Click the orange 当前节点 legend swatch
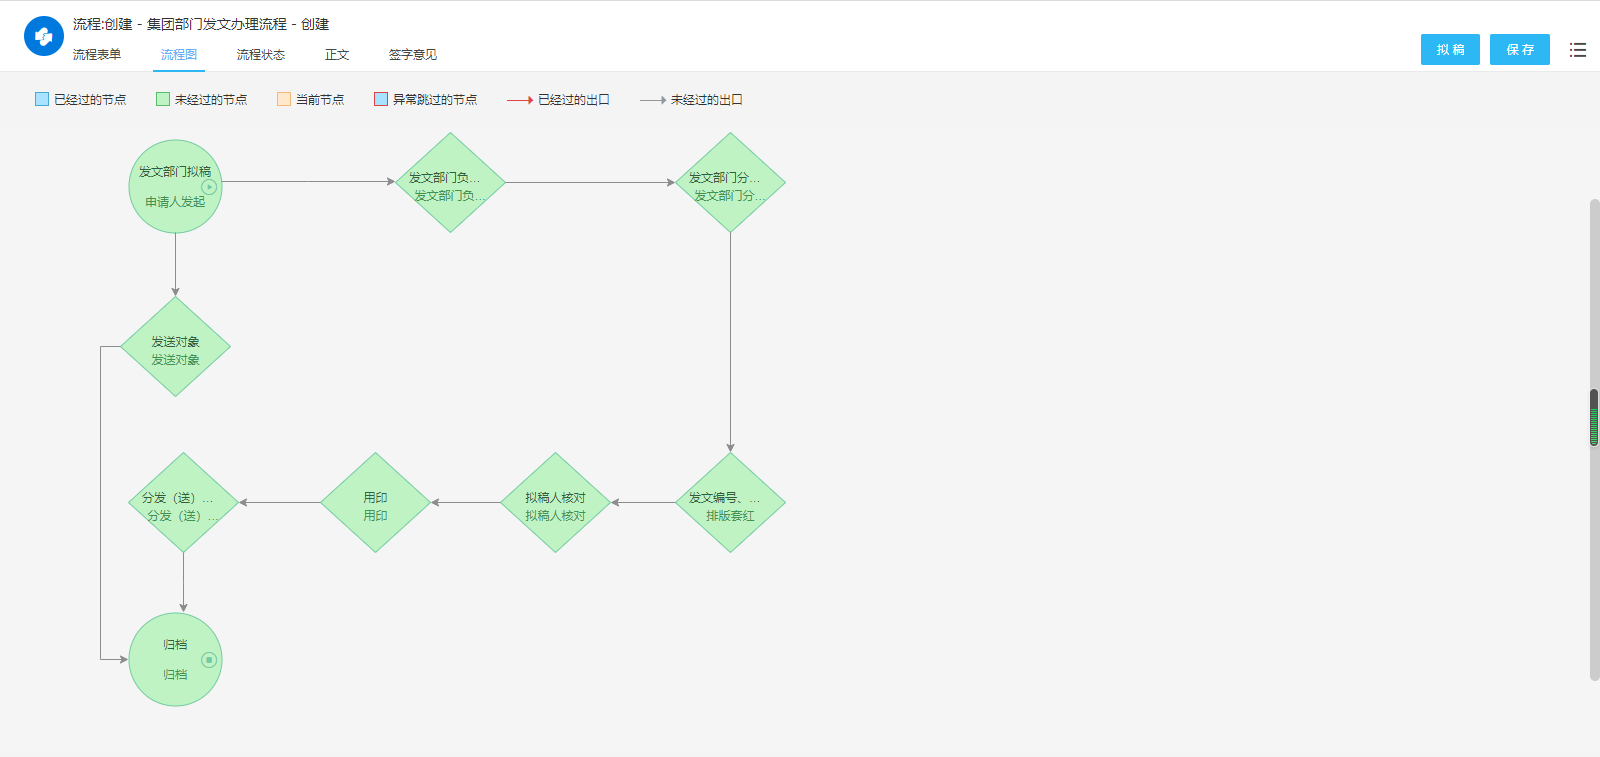 coord(284,99)
